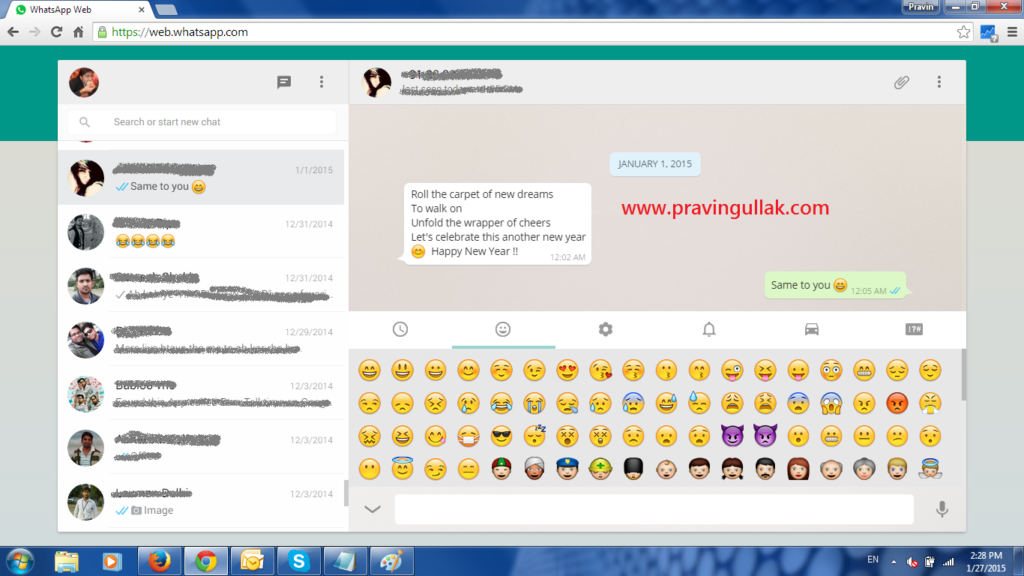This screenshot has width=1024, height=576.
Task: Insert screaming in fear emoji
Action: [831, 403]
